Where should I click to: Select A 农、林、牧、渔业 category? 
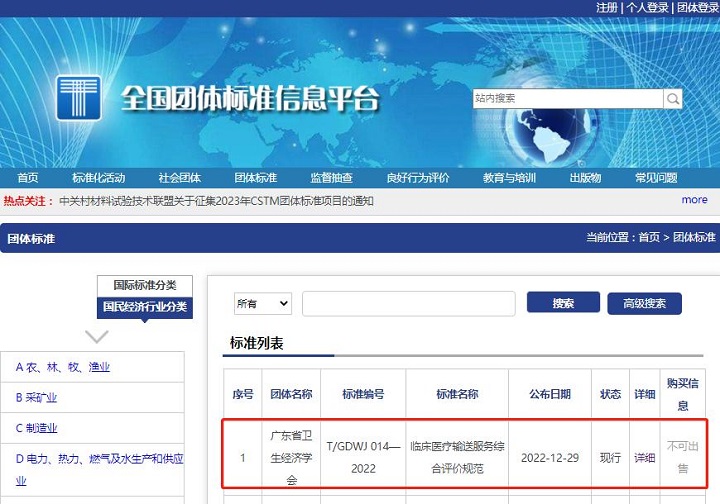point(63,367)
